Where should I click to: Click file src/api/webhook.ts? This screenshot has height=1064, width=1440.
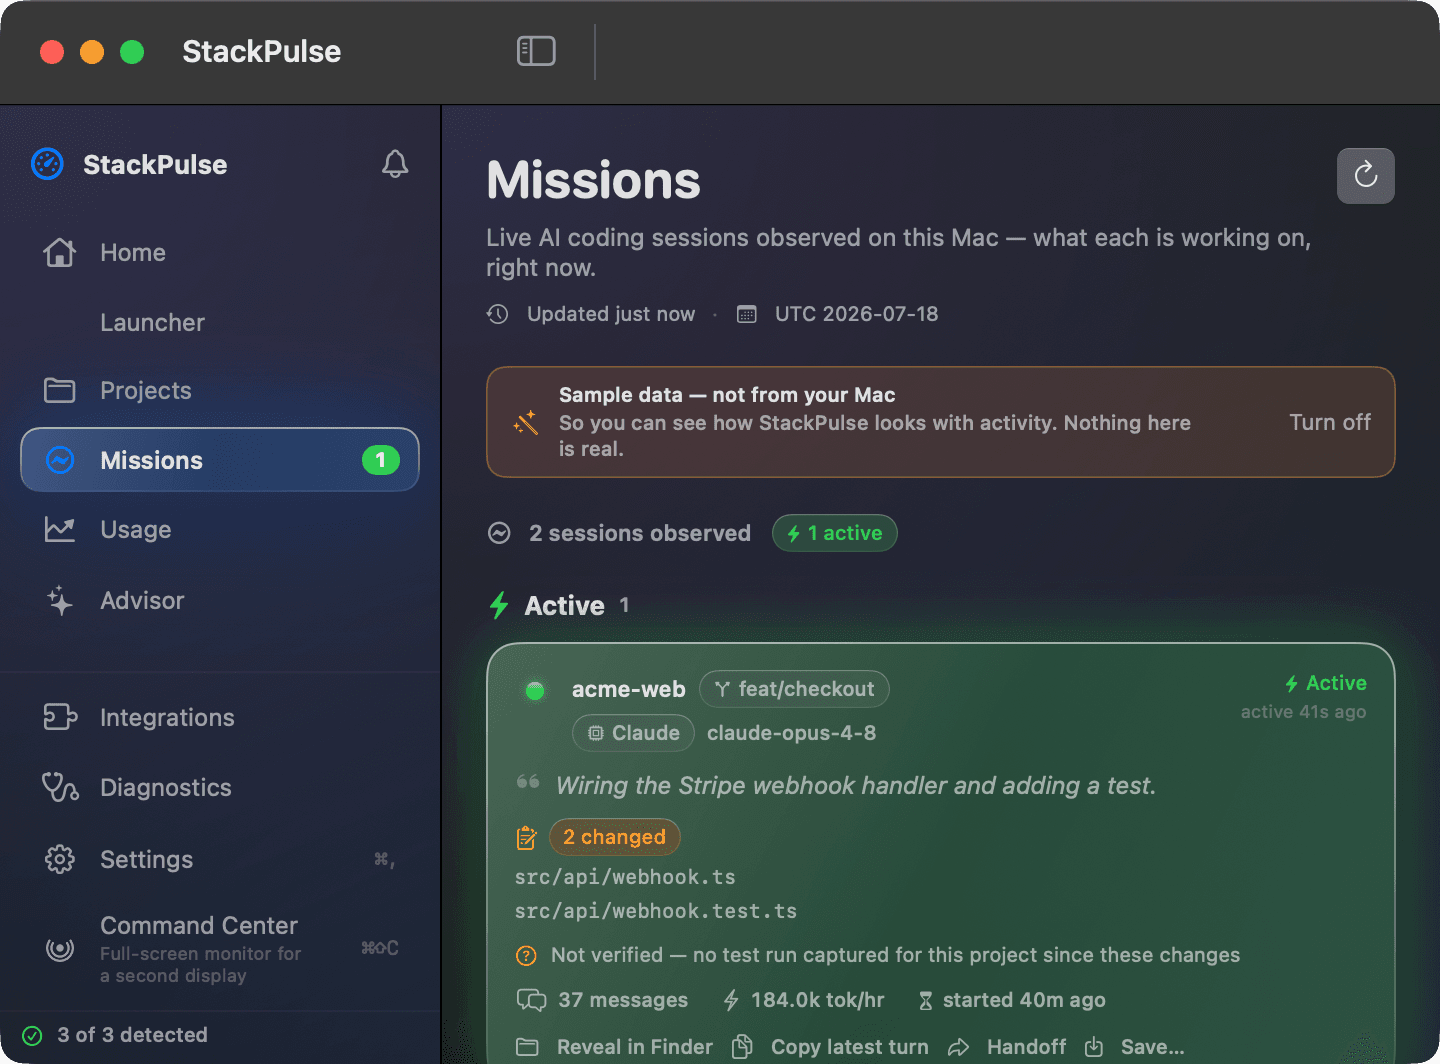(x=625, y=877)
